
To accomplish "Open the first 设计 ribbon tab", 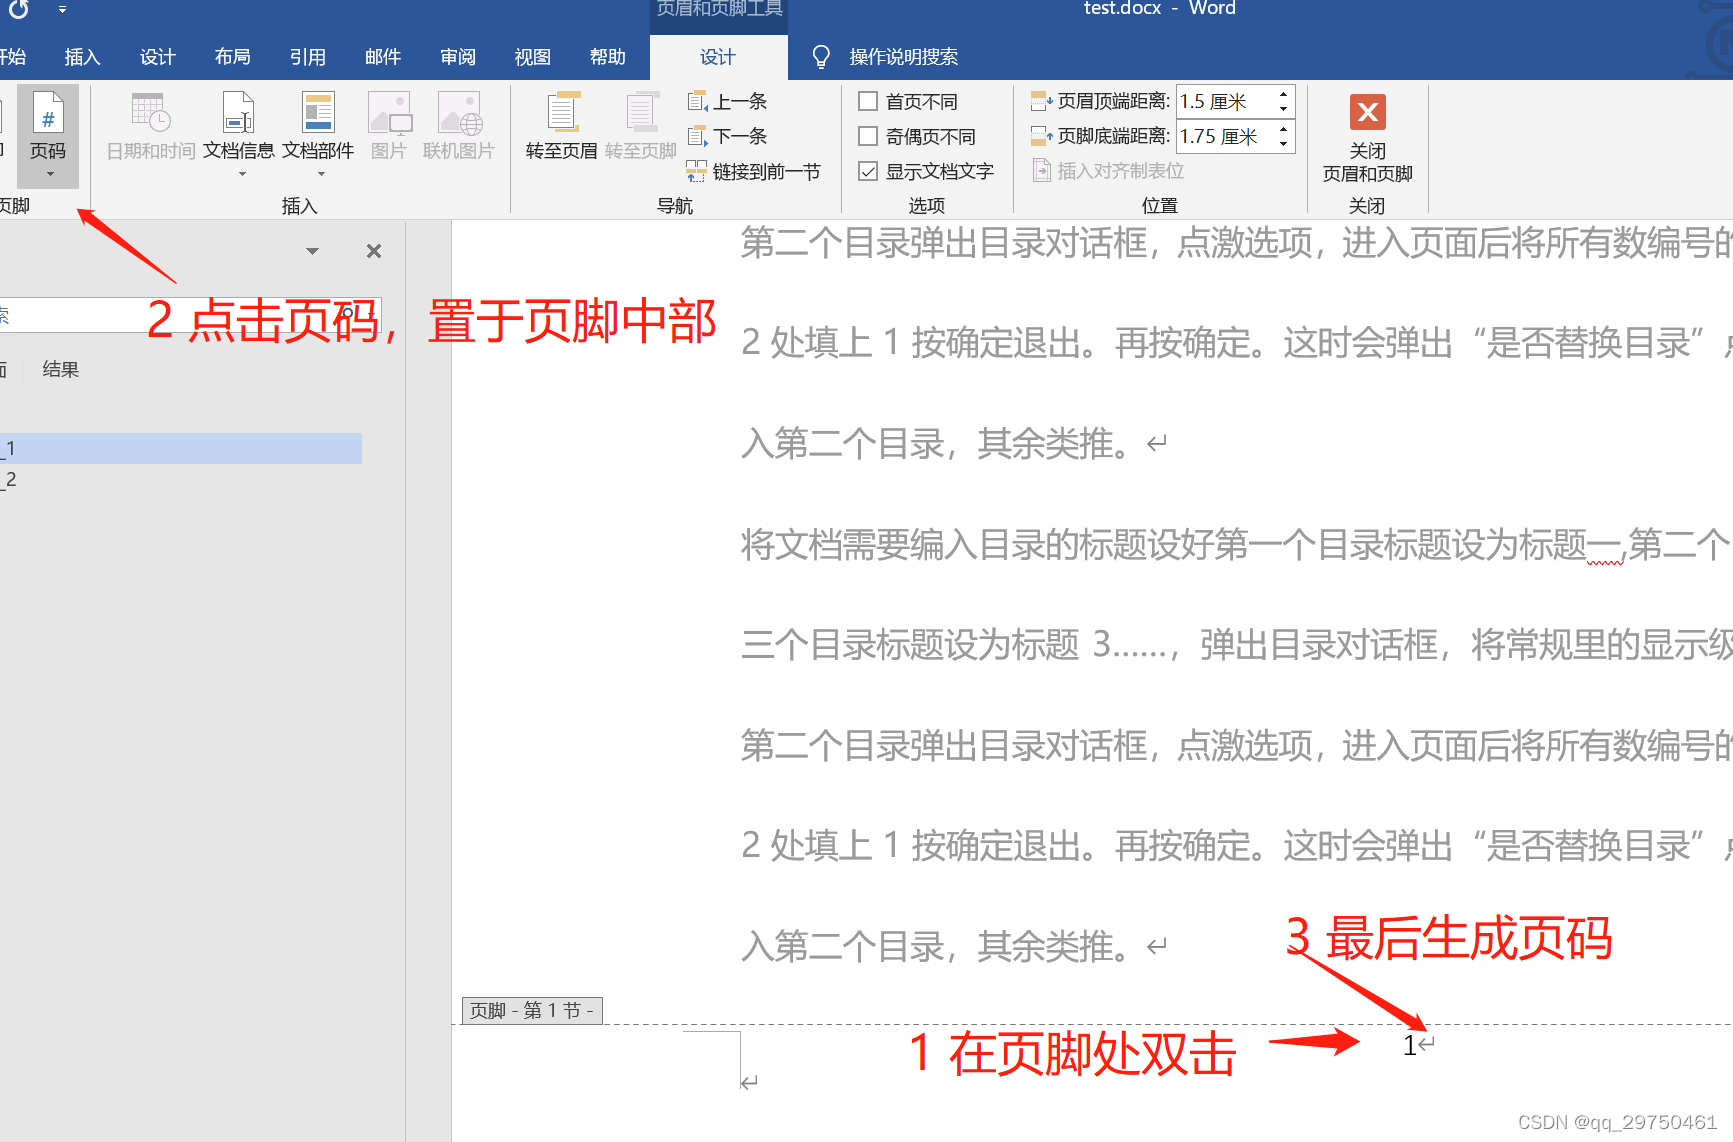I will coord(157,57).
